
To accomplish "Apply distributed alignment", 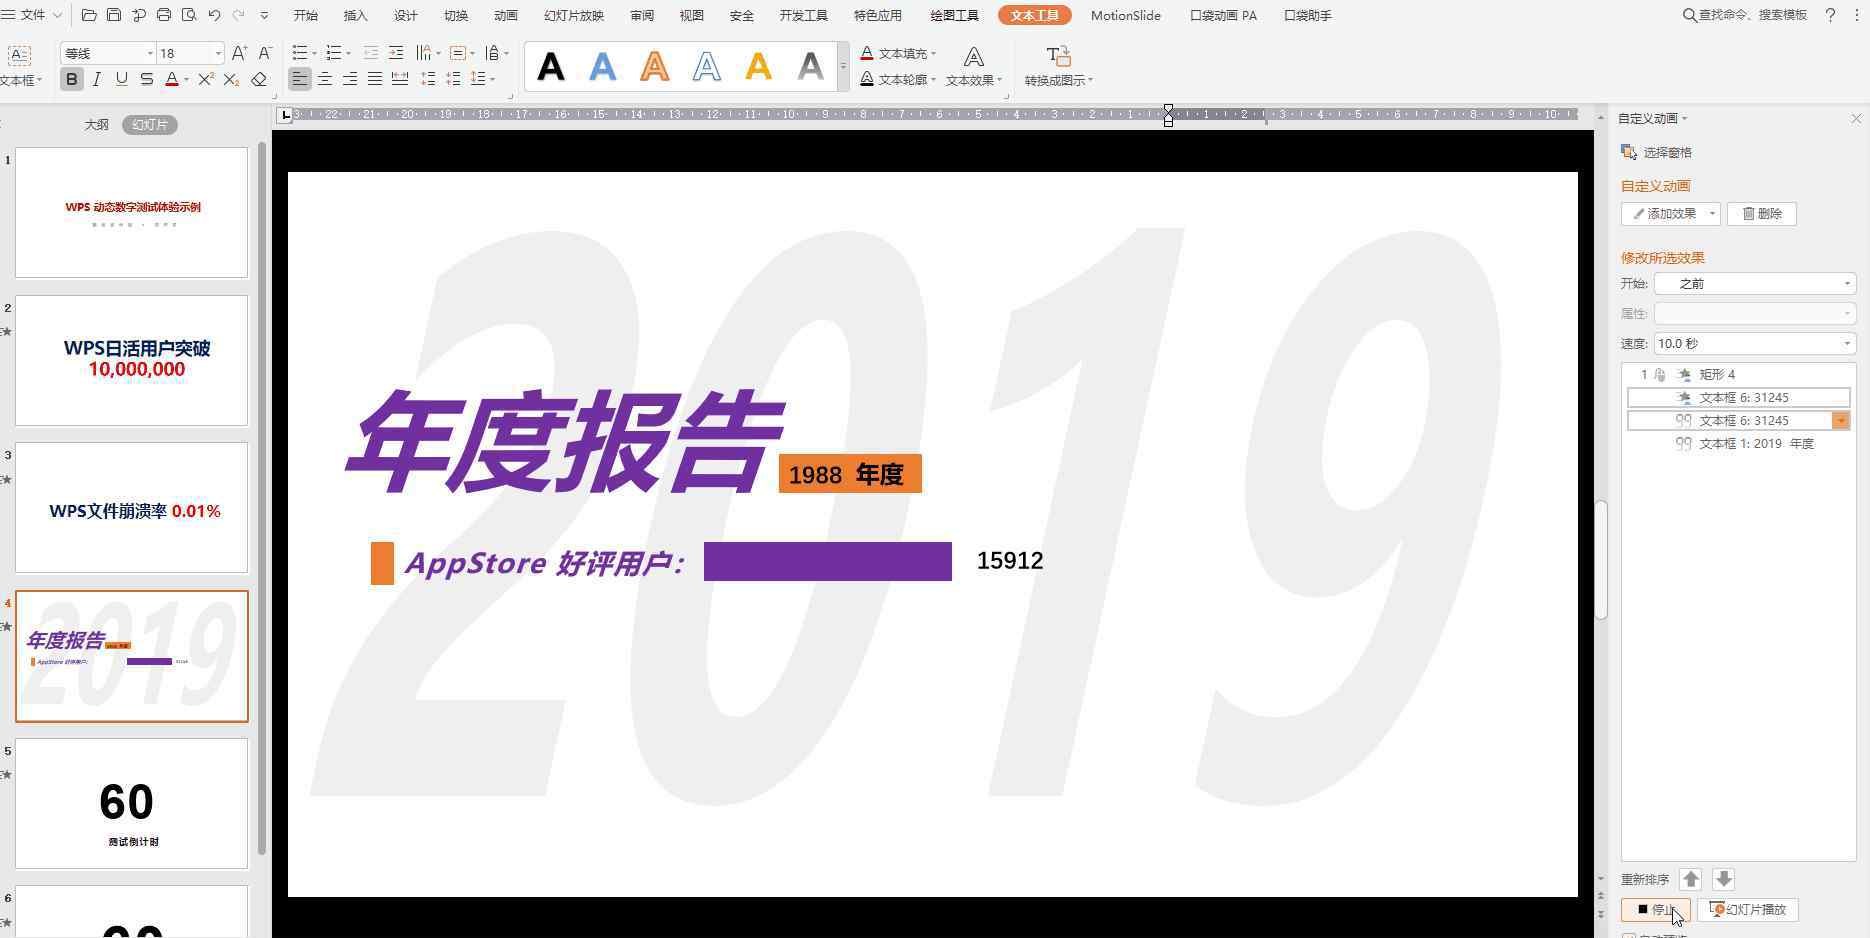I will tap(400, 79).
